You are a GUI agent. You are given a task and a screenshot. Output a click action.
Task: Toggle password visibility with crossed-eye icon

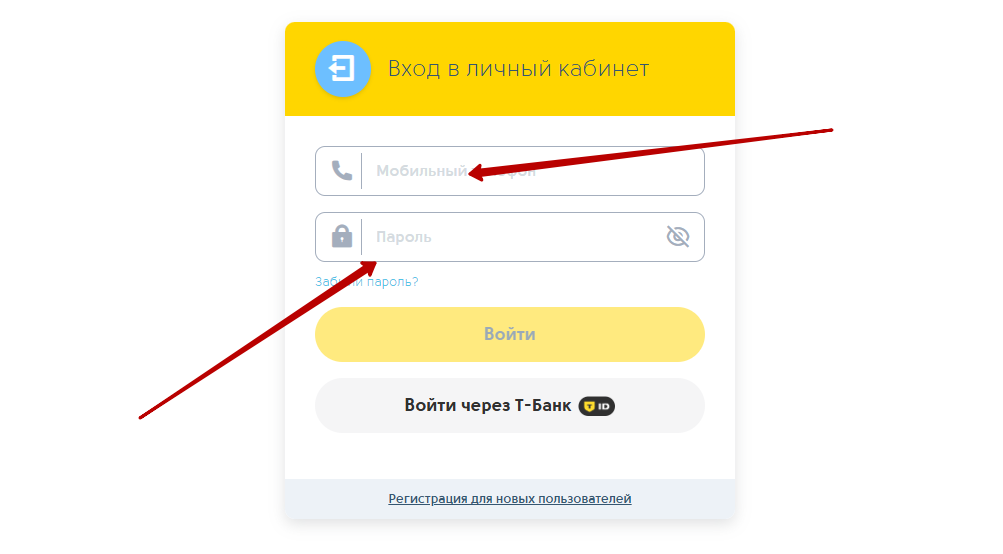678,237
